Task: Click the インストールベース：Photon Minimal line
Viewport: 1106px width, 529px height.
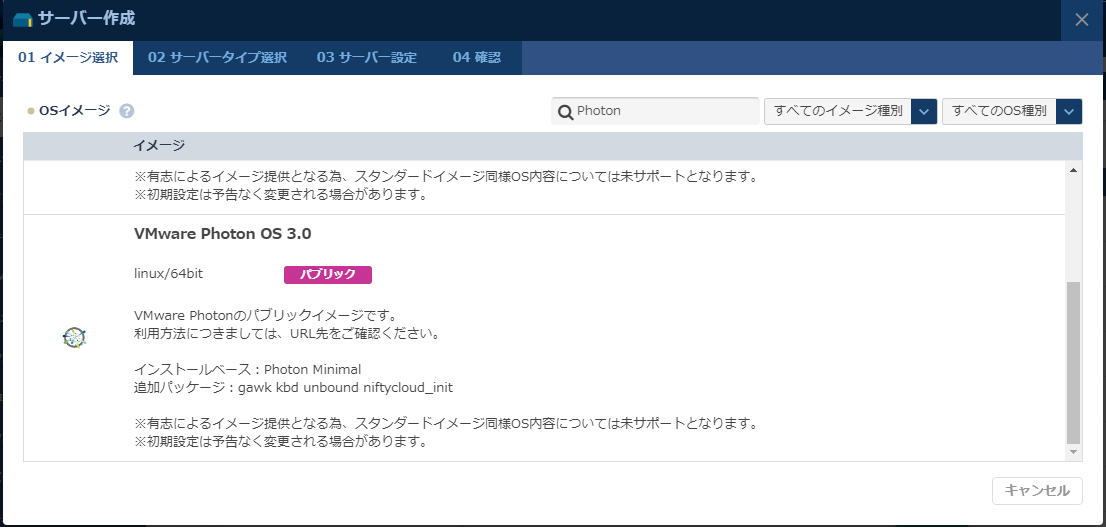Action: (x=248, y=369)
